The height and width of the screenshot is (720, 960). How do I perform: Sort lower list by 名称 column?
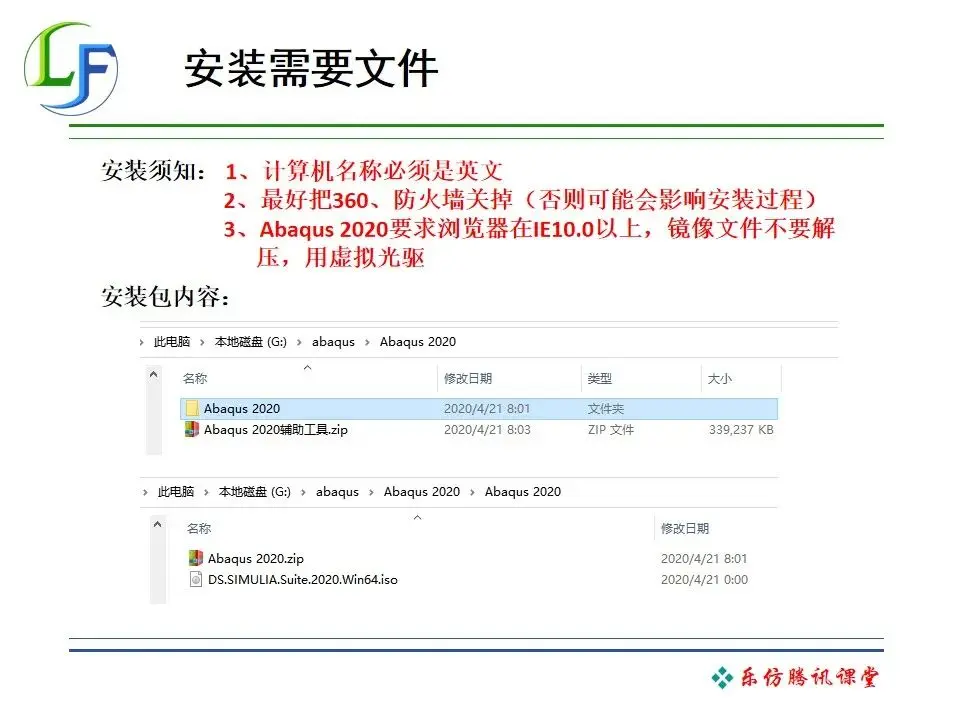(x=199, y=528)
